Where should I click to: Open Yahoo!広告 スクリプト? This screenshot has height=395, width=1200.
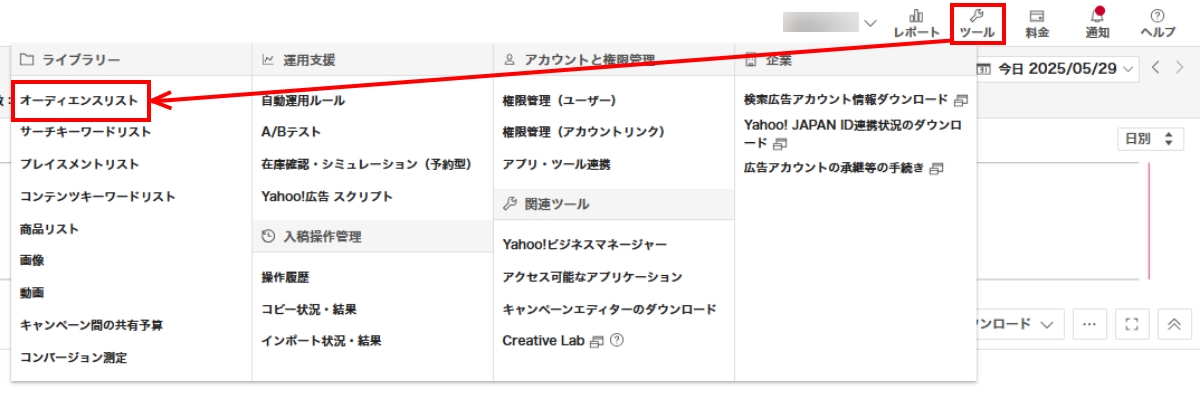327,196
